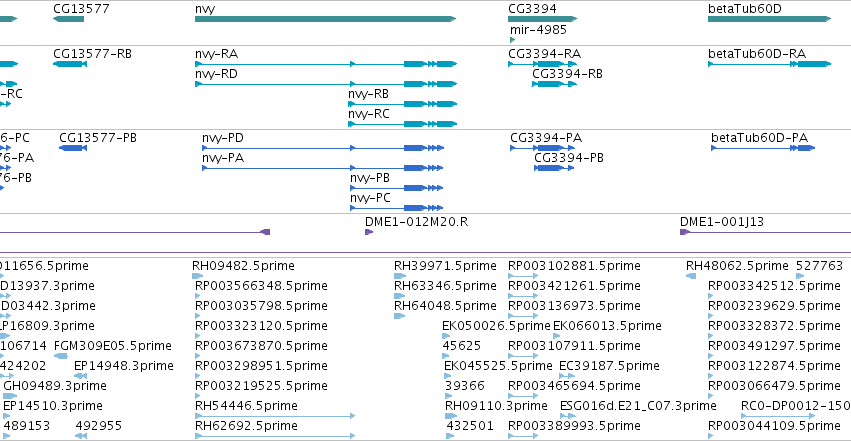Click the CG3394-PB protein label

coord(569,158)
